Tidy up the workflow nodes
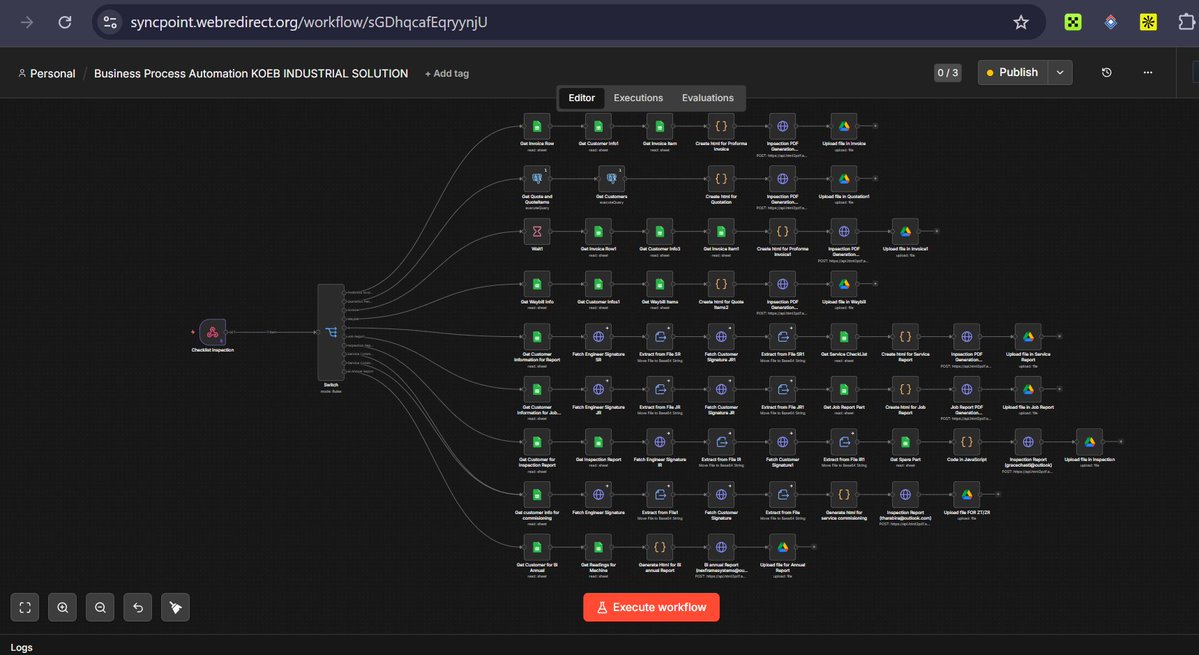 [175, 608]
